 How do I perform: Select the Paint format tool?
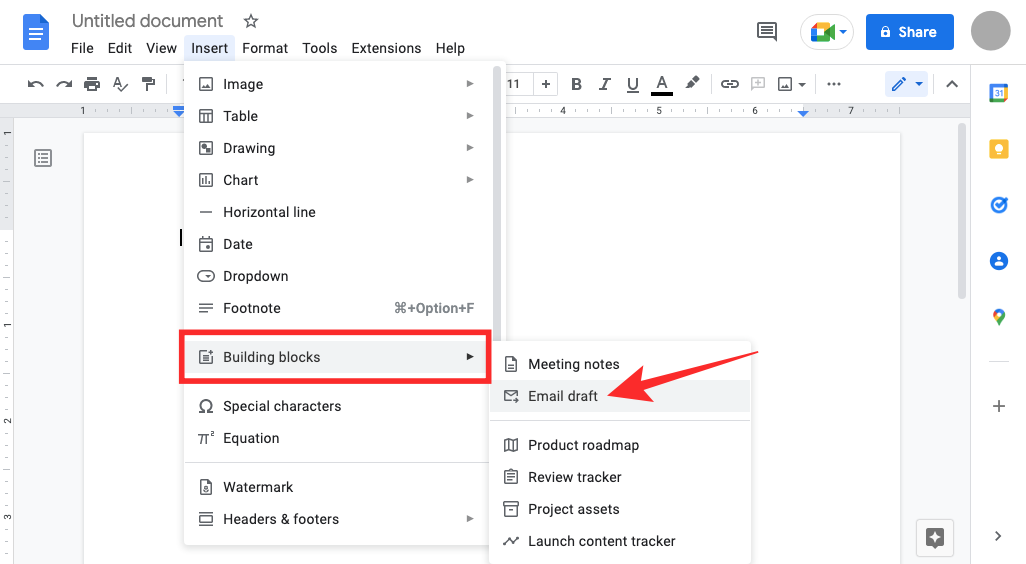point(149,84)
